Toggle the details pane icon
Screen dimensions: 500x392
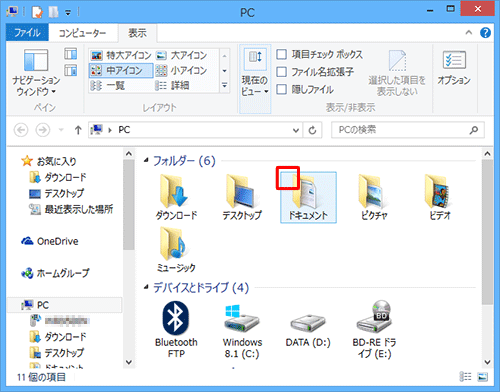71,70
